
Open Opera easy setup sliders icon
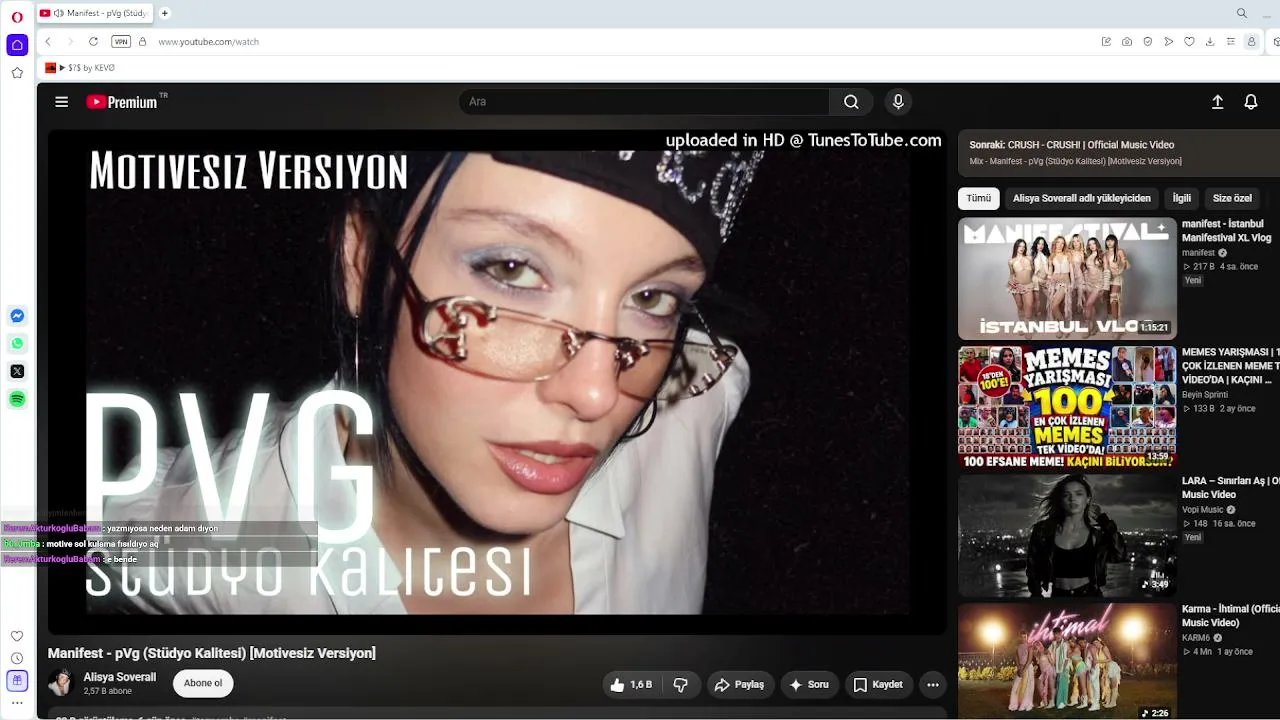[1231, 42]
